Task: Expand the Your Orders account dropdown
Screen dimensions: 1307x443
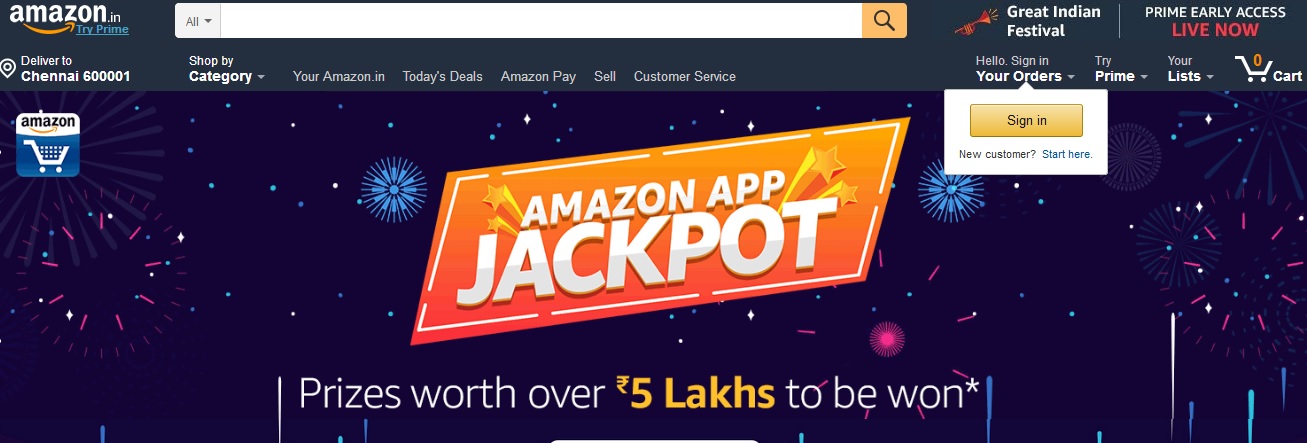Action: [1025, 69]
